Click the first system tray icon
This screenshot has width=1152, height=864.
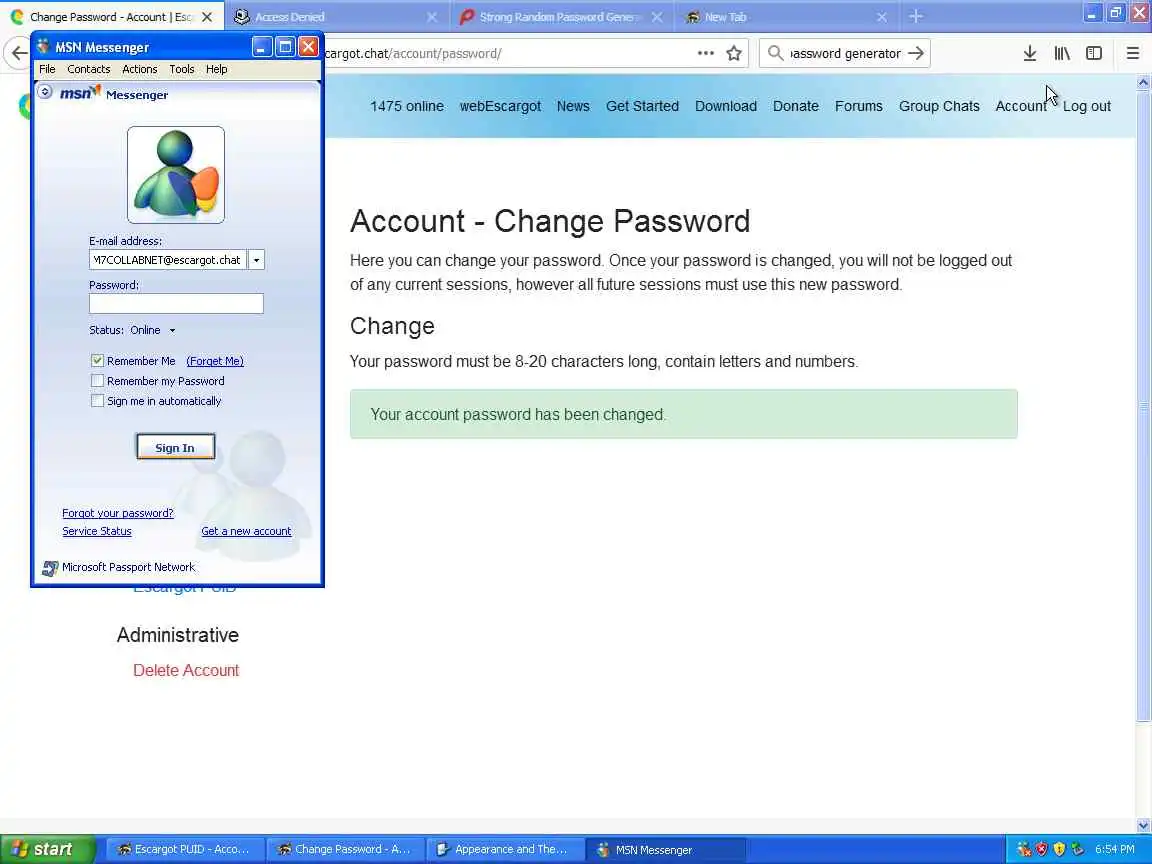click(x=1024, y=849)
